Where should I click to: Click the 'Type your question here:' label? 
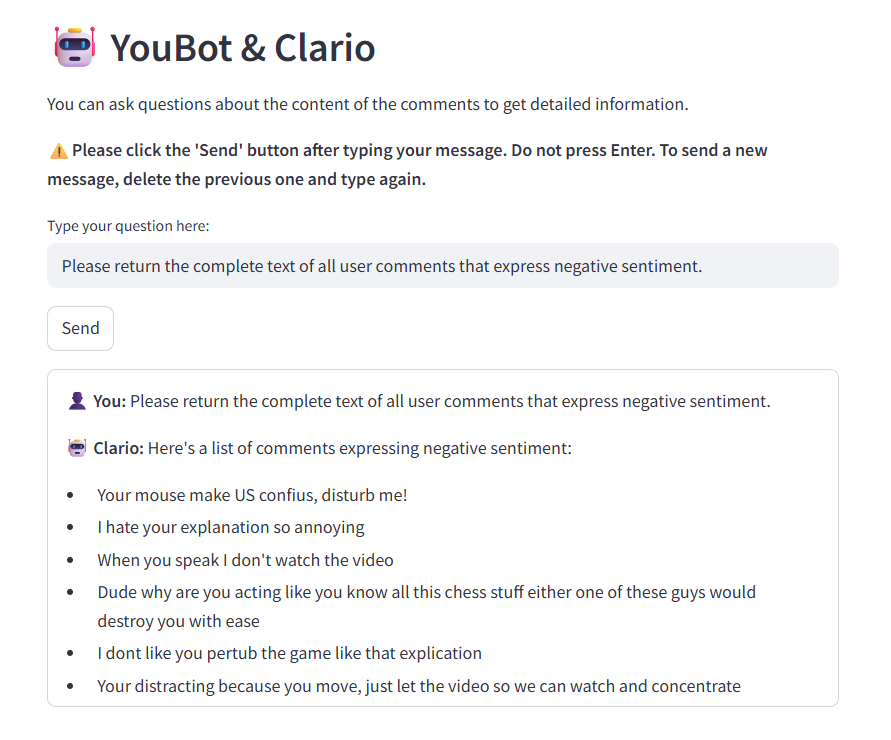coord(128,226)
